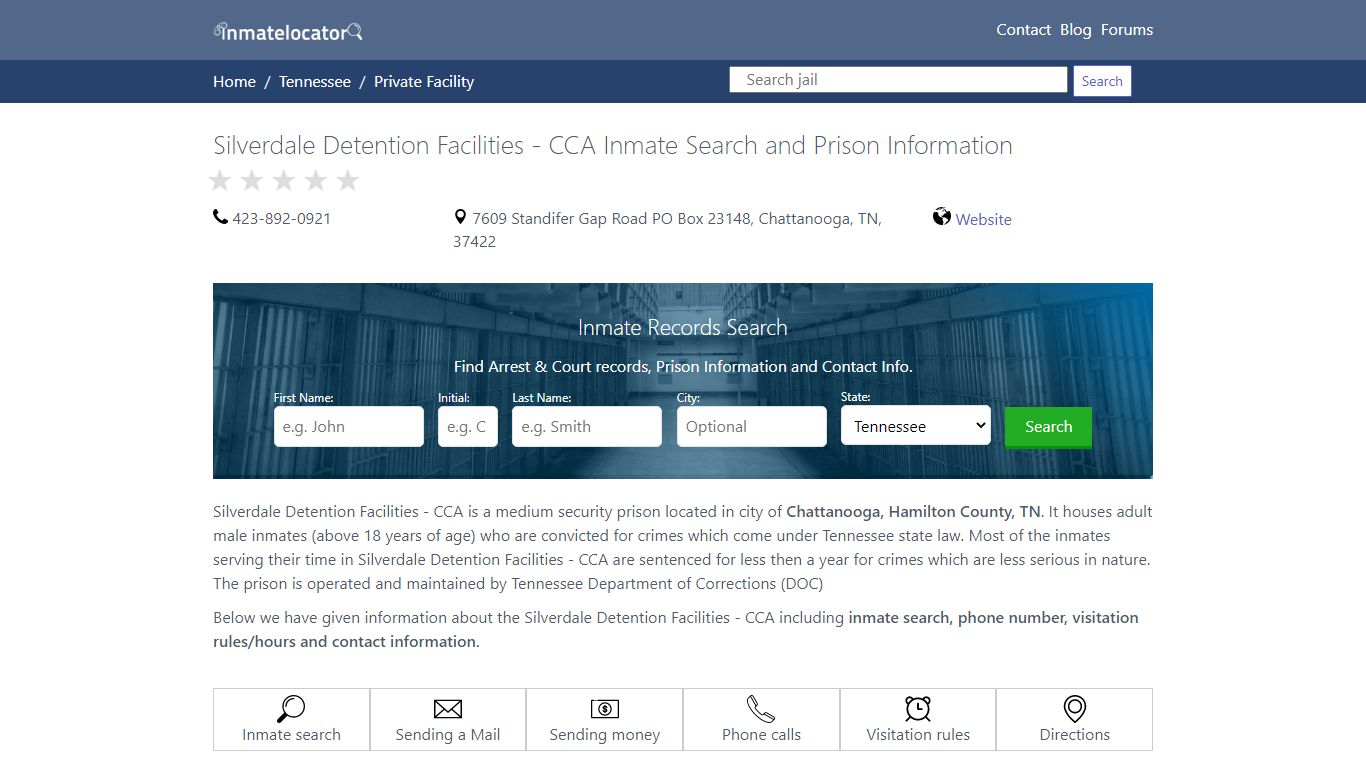This screenshot has height=768, width=1366.
Task: Click the alarm clock icon above Visitation rules
Action: tap(918, 709)
